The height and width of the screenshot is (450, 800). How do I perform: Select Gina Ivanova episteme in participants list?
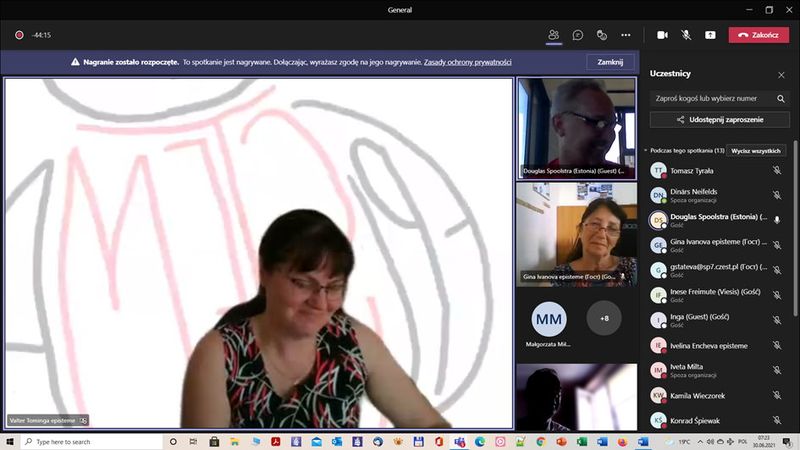(715, 245)
